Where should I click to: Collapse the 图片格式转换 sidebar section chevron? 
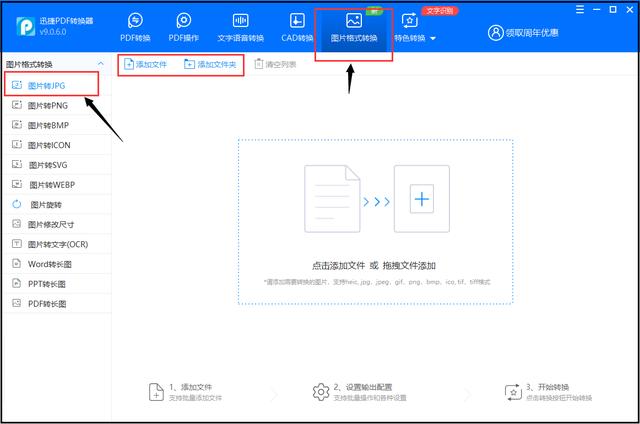coord(100,64)
